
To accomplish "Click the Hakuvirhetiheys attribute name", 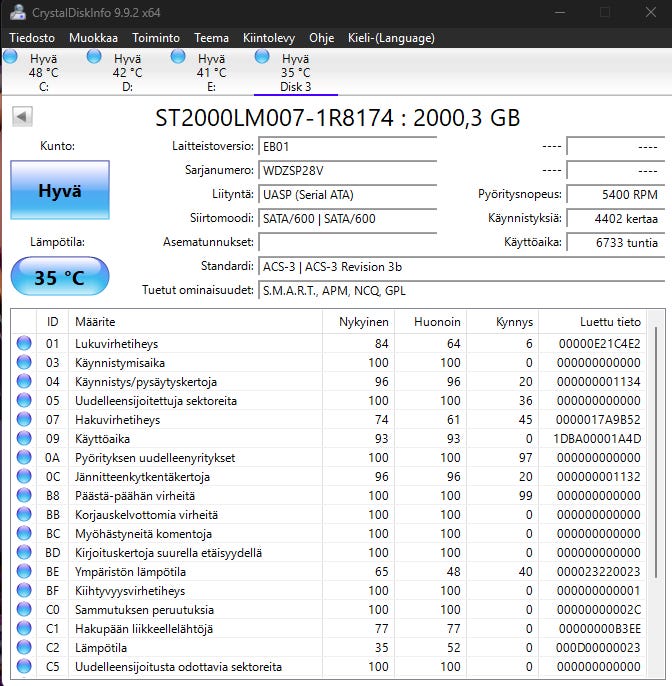I will point(118,420).
